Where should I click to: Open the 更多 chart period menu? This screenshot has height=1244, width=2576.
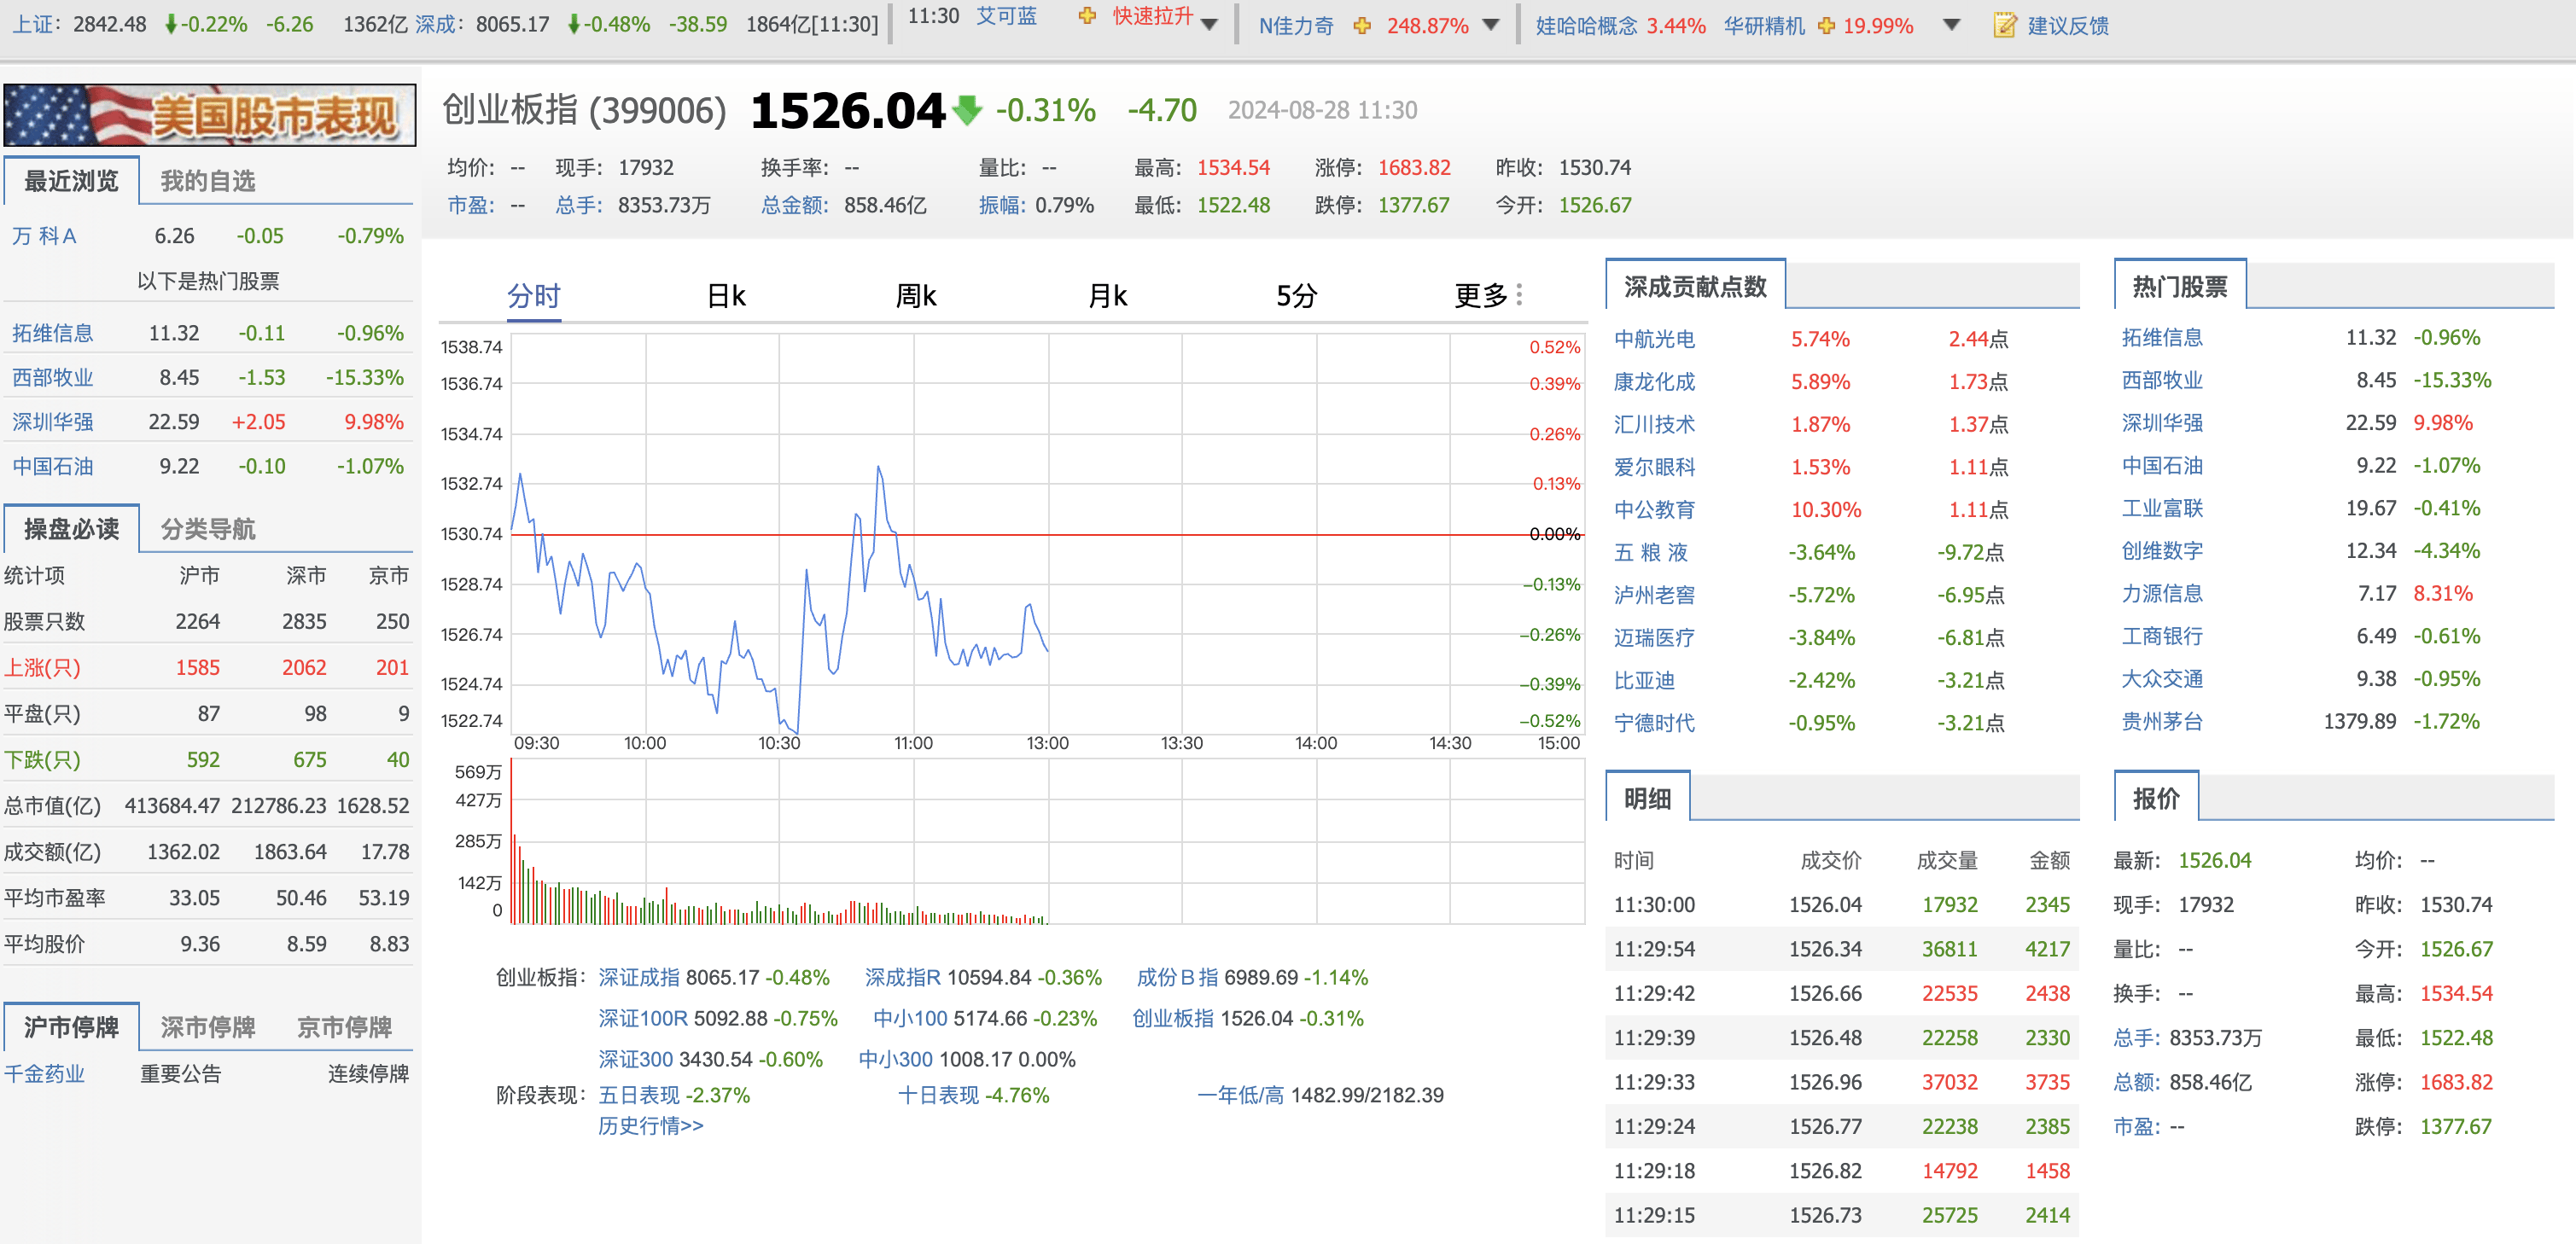click(1480, 296)
